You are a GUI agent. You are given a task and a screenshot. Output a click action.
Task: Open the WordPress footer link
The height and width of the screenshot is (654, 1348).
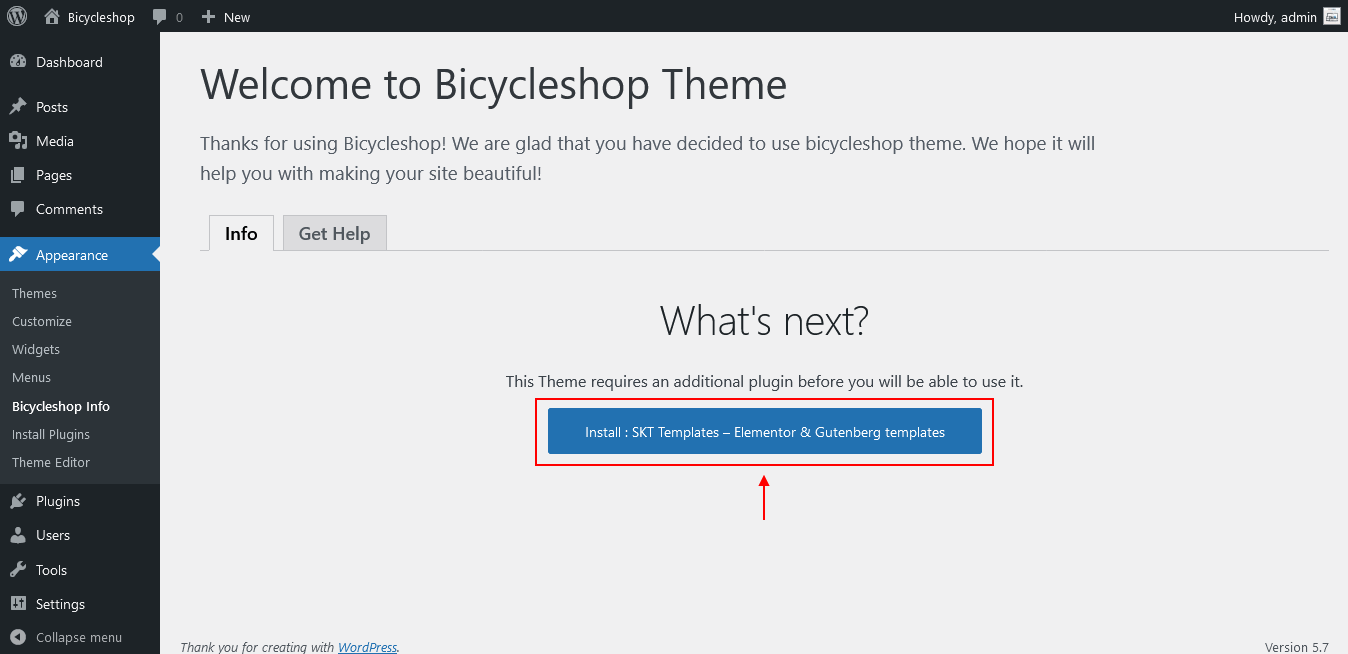[x=367, y=647]
